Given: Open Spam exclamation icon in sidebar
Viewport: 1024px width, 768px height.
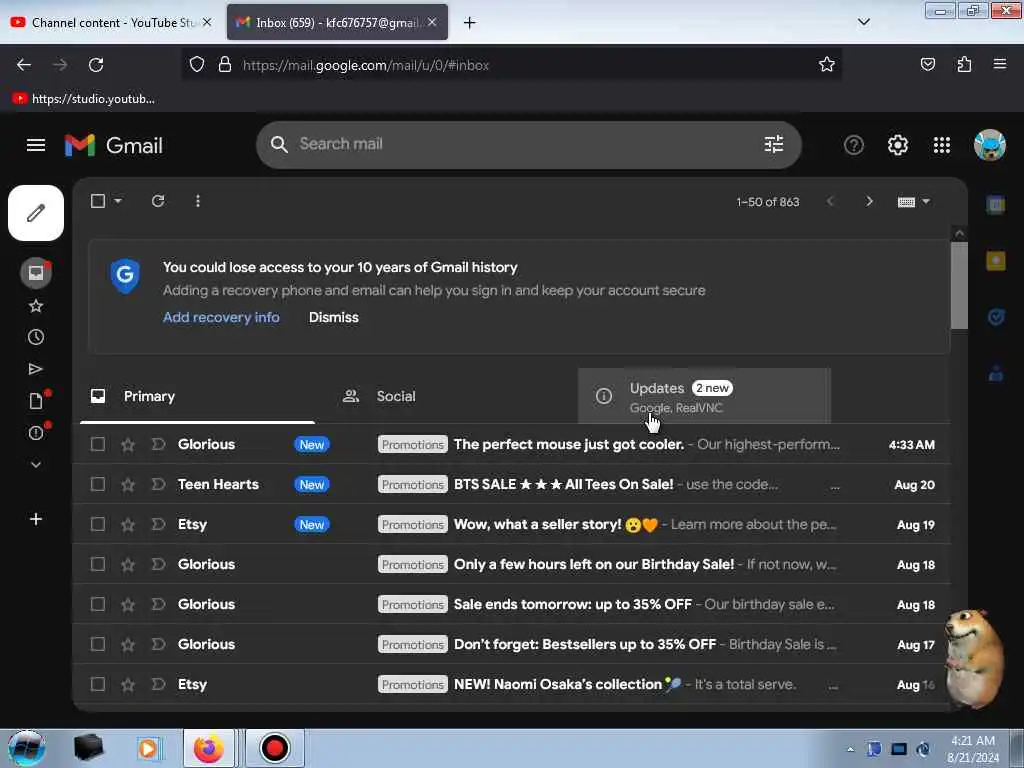Looking at the screenshot, I should click(36, 432).
